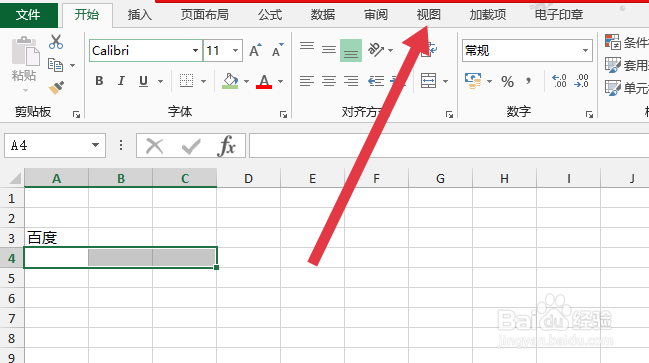Click the Insert Function fx icon

coord(226,146)
